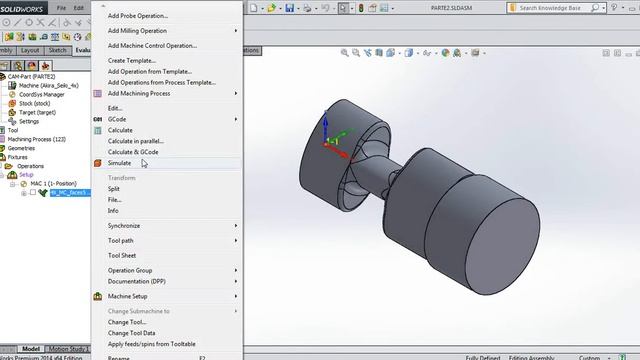Click the Machine Setup icon in menu

[x=98, y=296]
